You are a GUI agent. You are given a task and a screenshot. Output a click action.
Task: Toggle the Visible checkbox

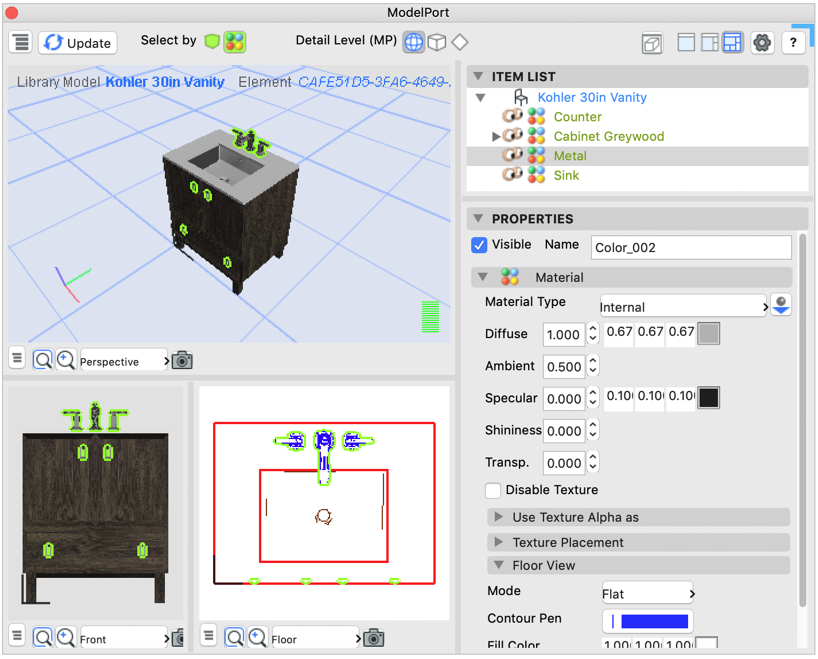coord(480,245)
